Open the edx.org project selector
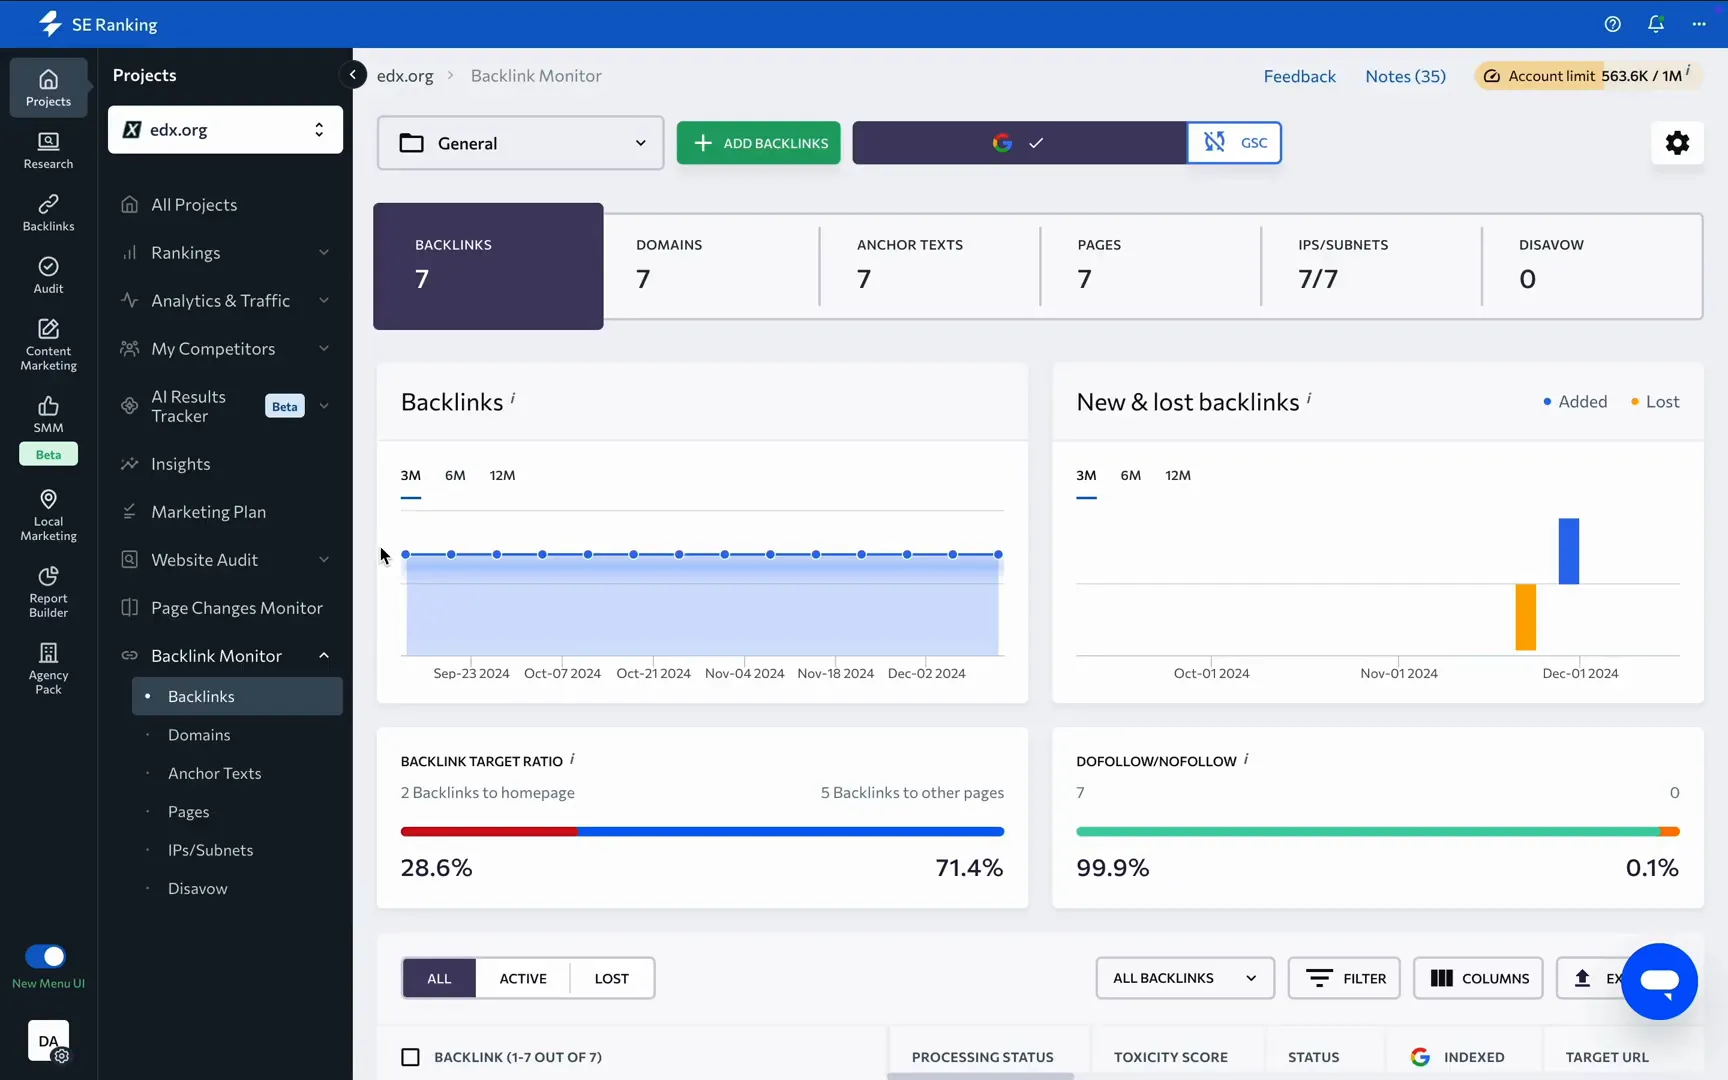 coord(225,129)
